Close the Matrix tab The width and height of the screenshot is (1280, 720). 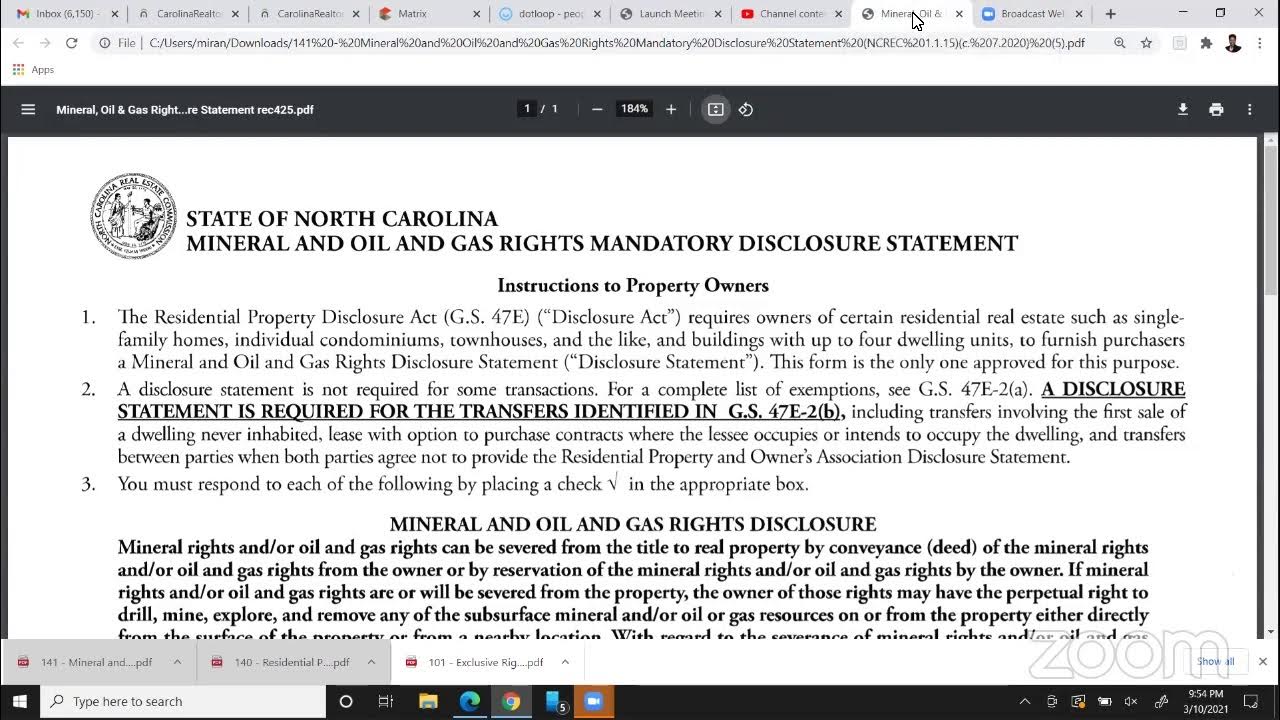click(477, 14)
